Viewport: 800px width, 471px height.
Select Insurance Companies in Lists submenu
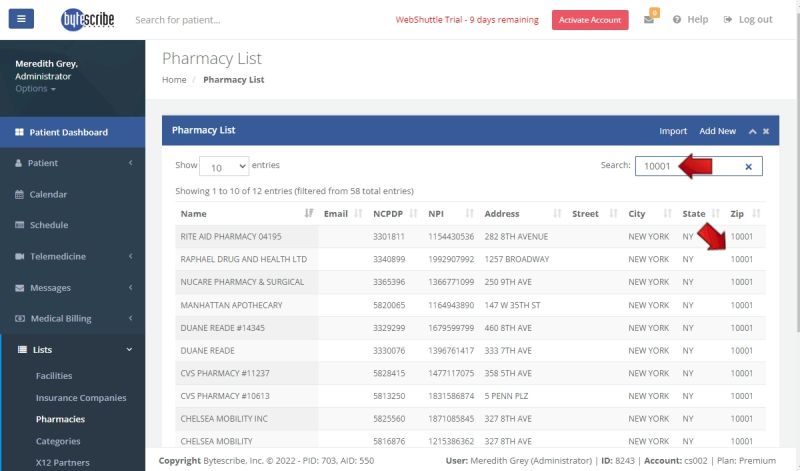81,397
